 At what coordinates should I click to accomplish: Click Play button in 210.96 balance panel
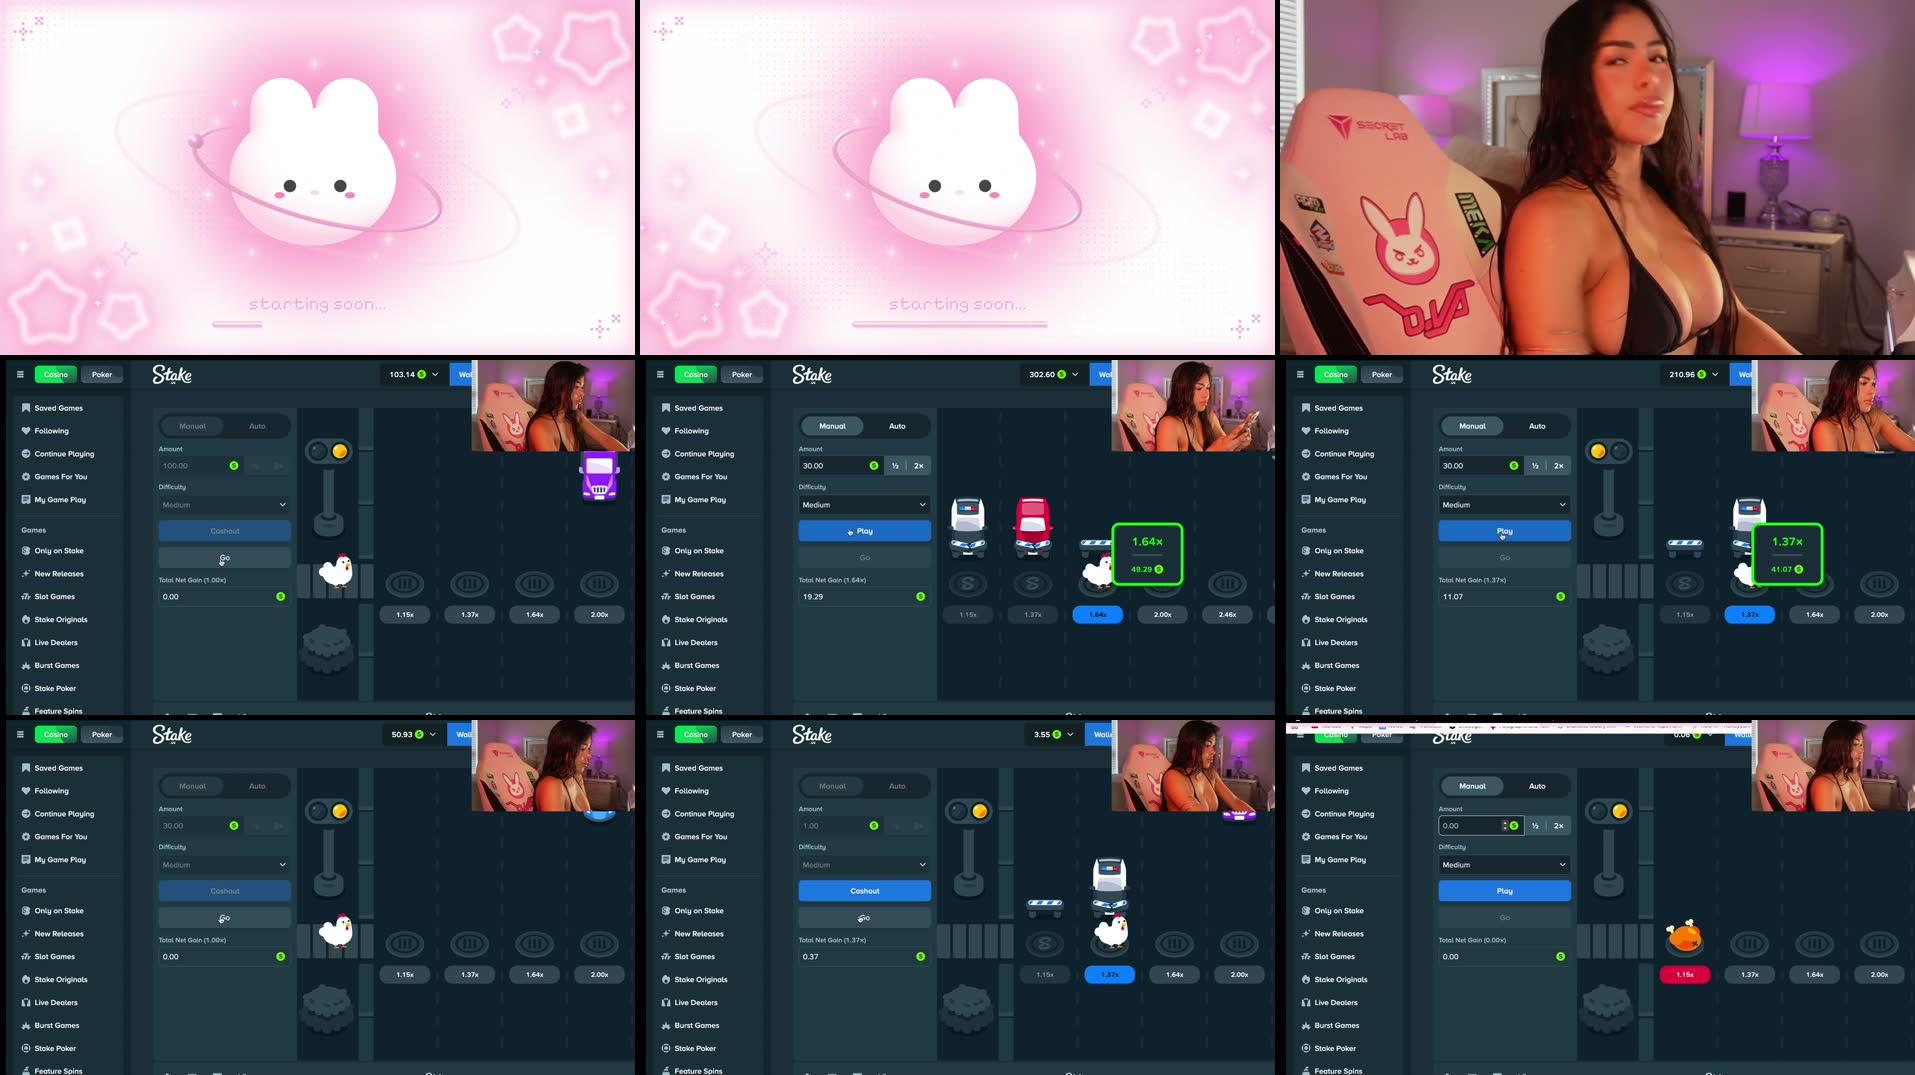coord(1504,531)
